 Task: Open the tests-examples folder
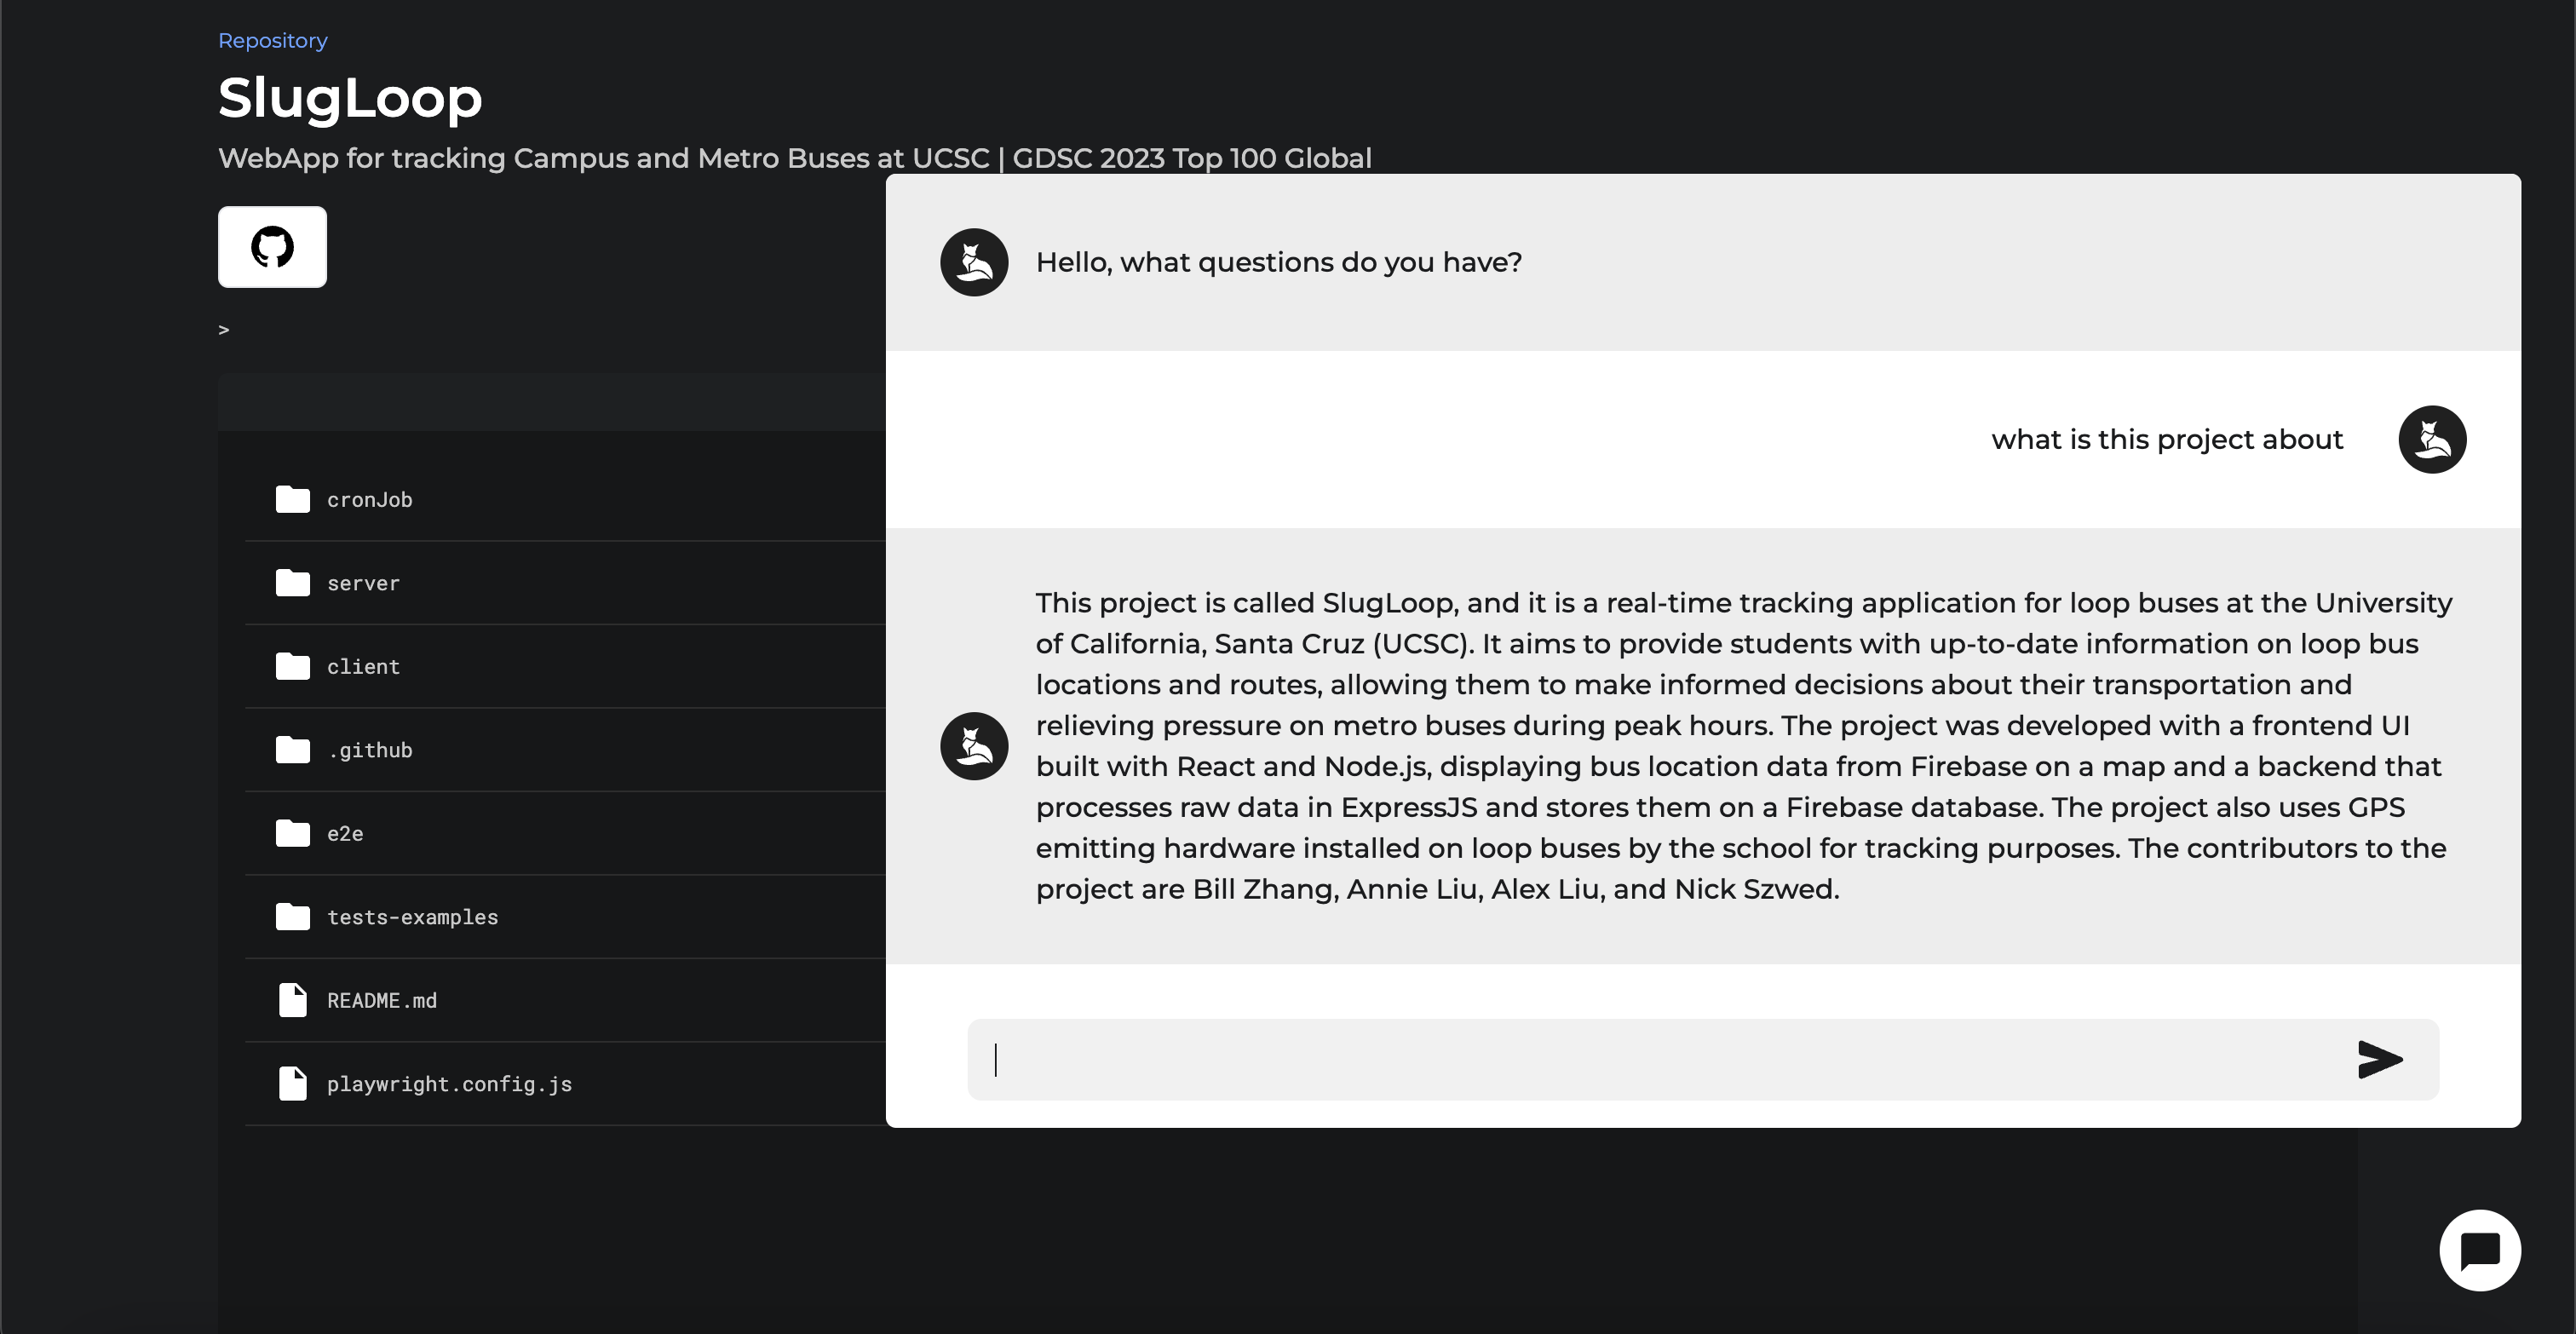pyautogui.click(x=565, y=917)
